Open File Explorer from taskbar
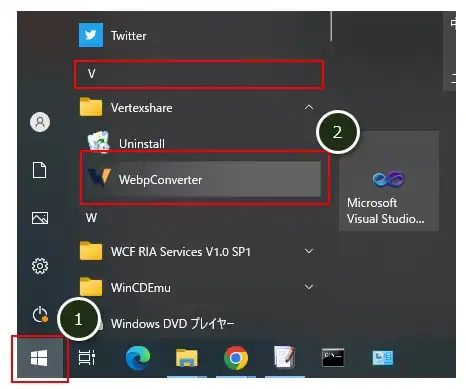 (187, 358)
